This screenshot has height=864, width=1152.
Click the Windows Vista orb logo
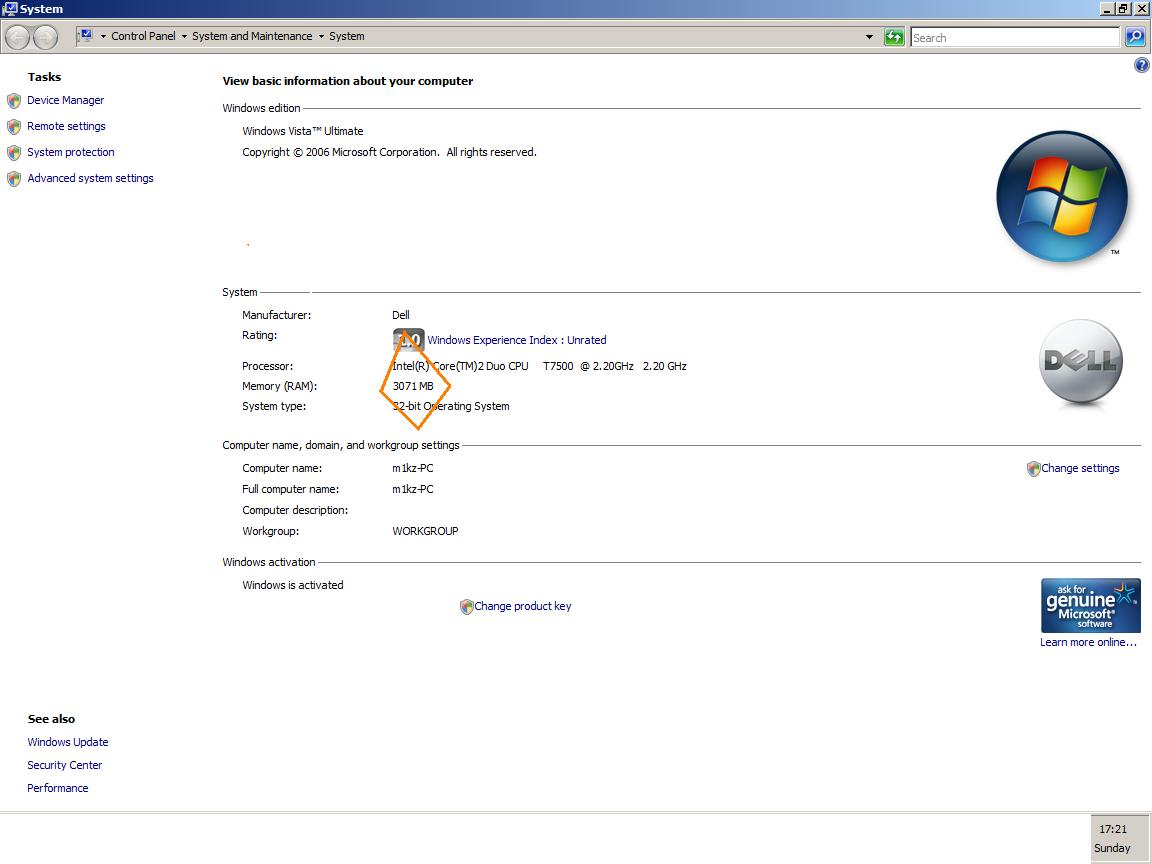pyautogui.click(x=1062, y=196)
